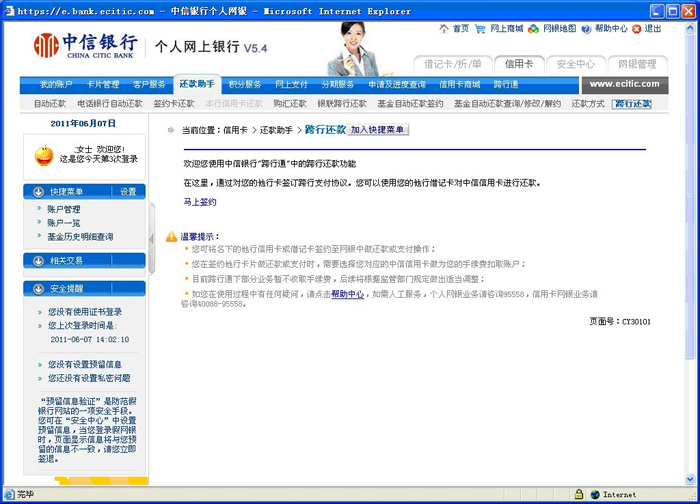Collapse the 安全提醒 section
Viewport: 700px width, 504px height.
39,289
